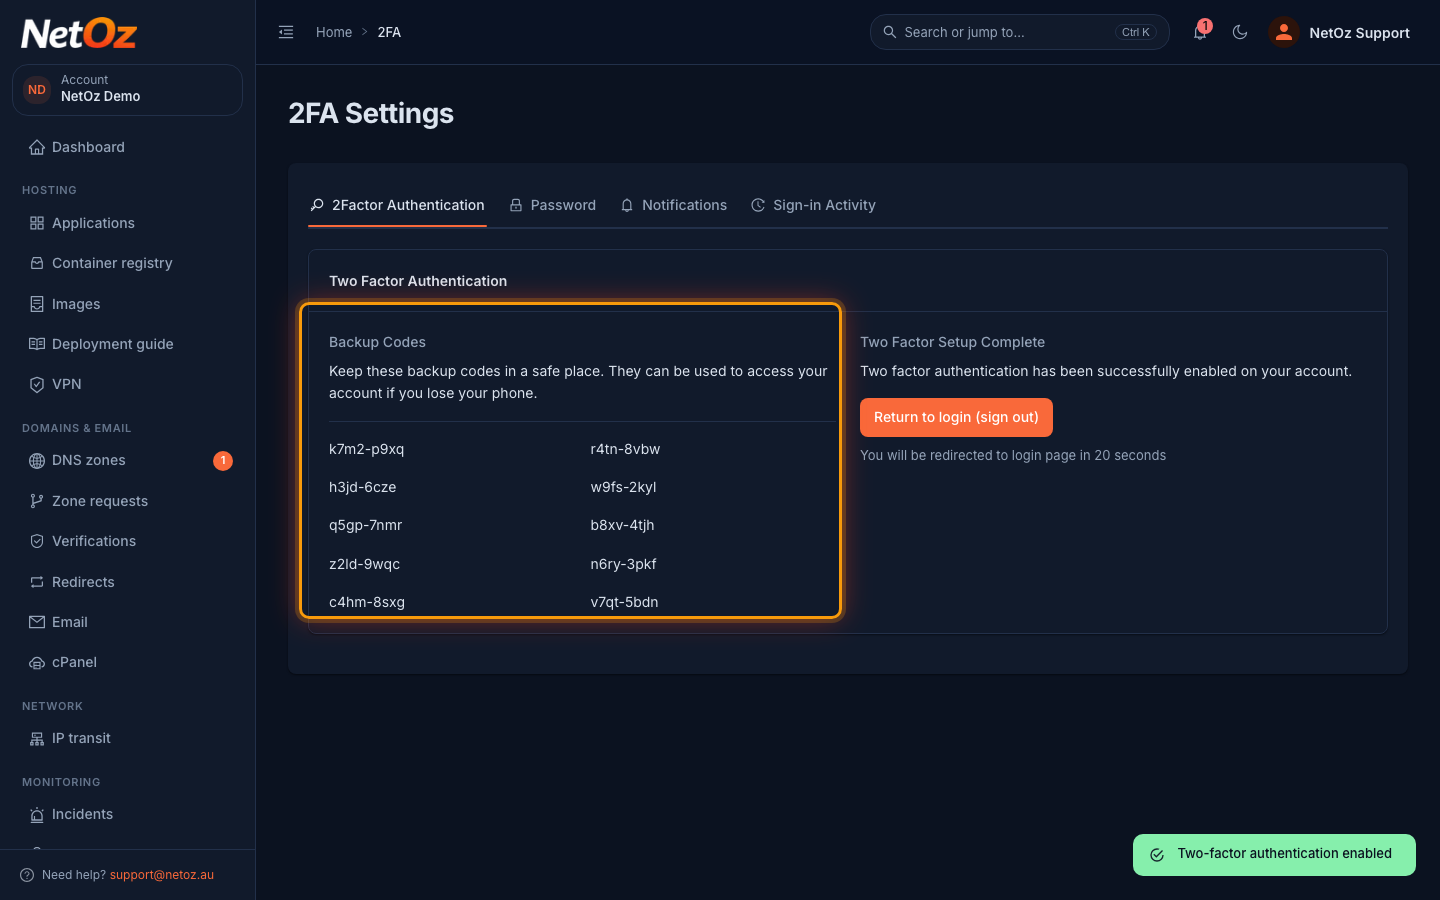Open Verifications page
Screen dimensions: 1440x900
(x=127, y=541)
